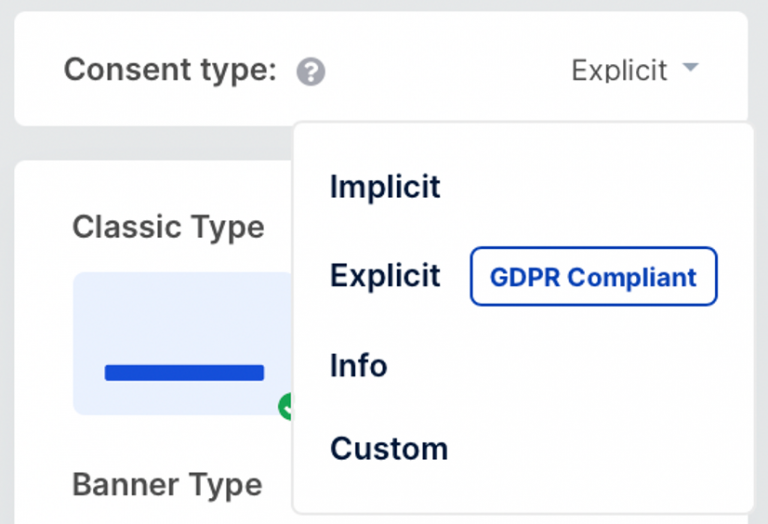768x524 pixels.
Task: Click the dropdown caret next to Explicit
Action: 691,67
